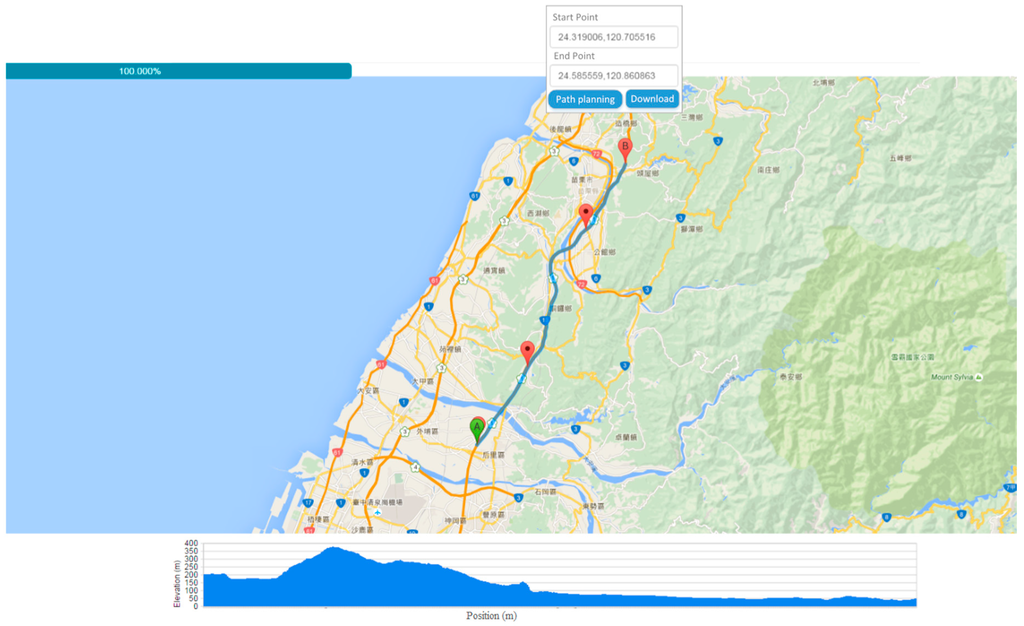The width and height of the screenshot is (1024, 626).
Task: Click the 大安區 map label
Action: (x=368, y=390)
